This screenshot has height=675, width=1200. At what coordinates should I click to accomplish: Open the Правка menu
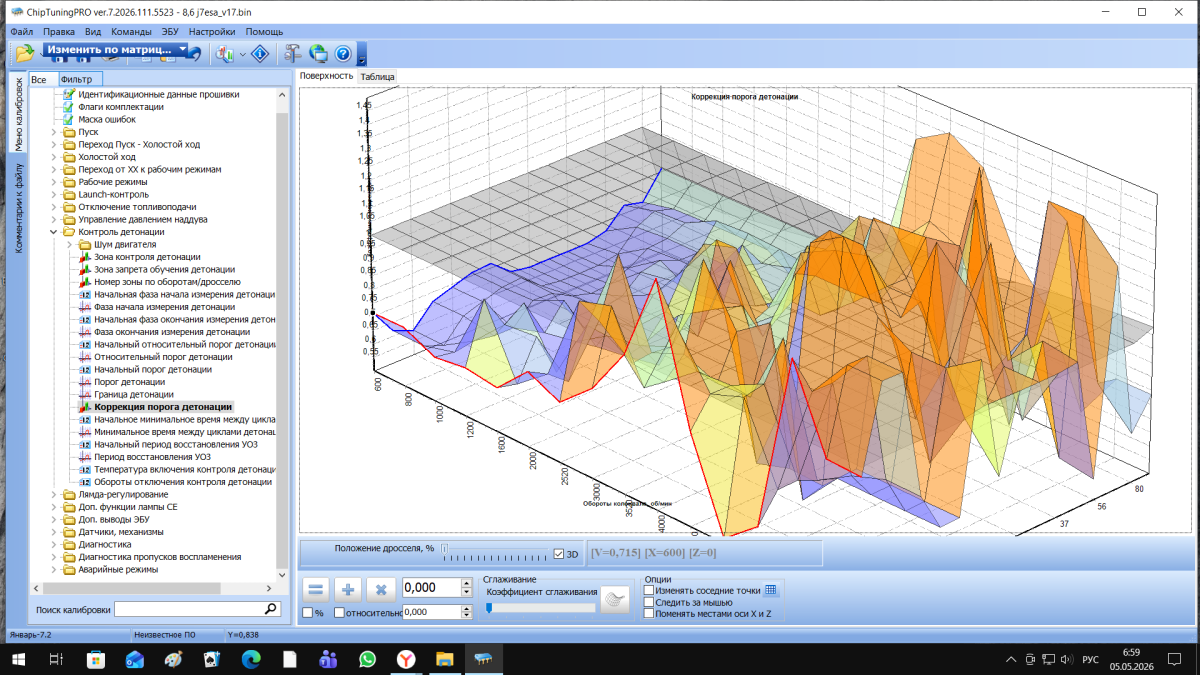tap(59, 32)
